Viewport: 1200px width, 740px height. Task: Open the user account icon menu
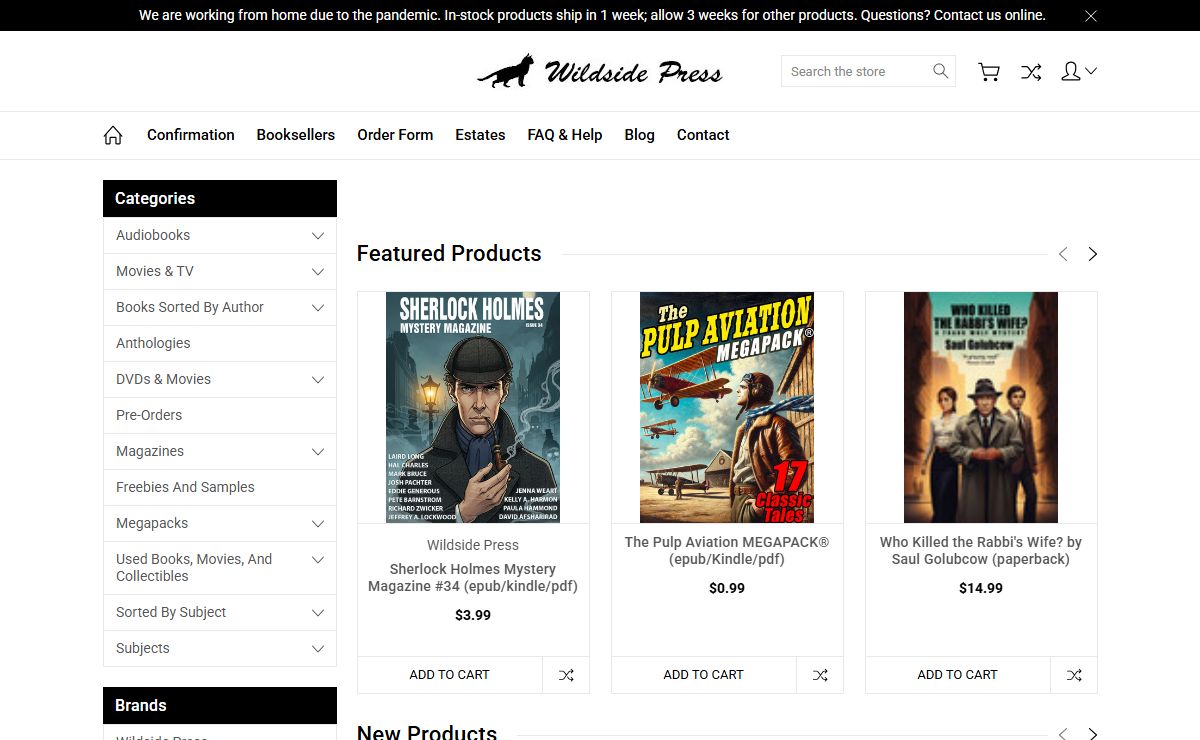[1077, 72]
